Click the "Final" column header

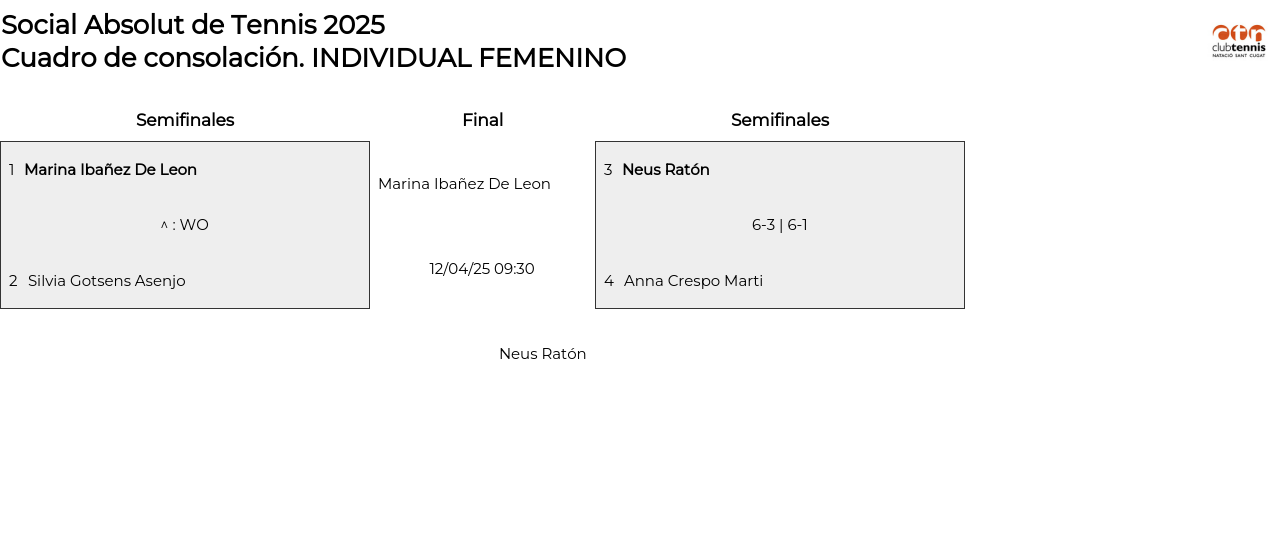482,120
